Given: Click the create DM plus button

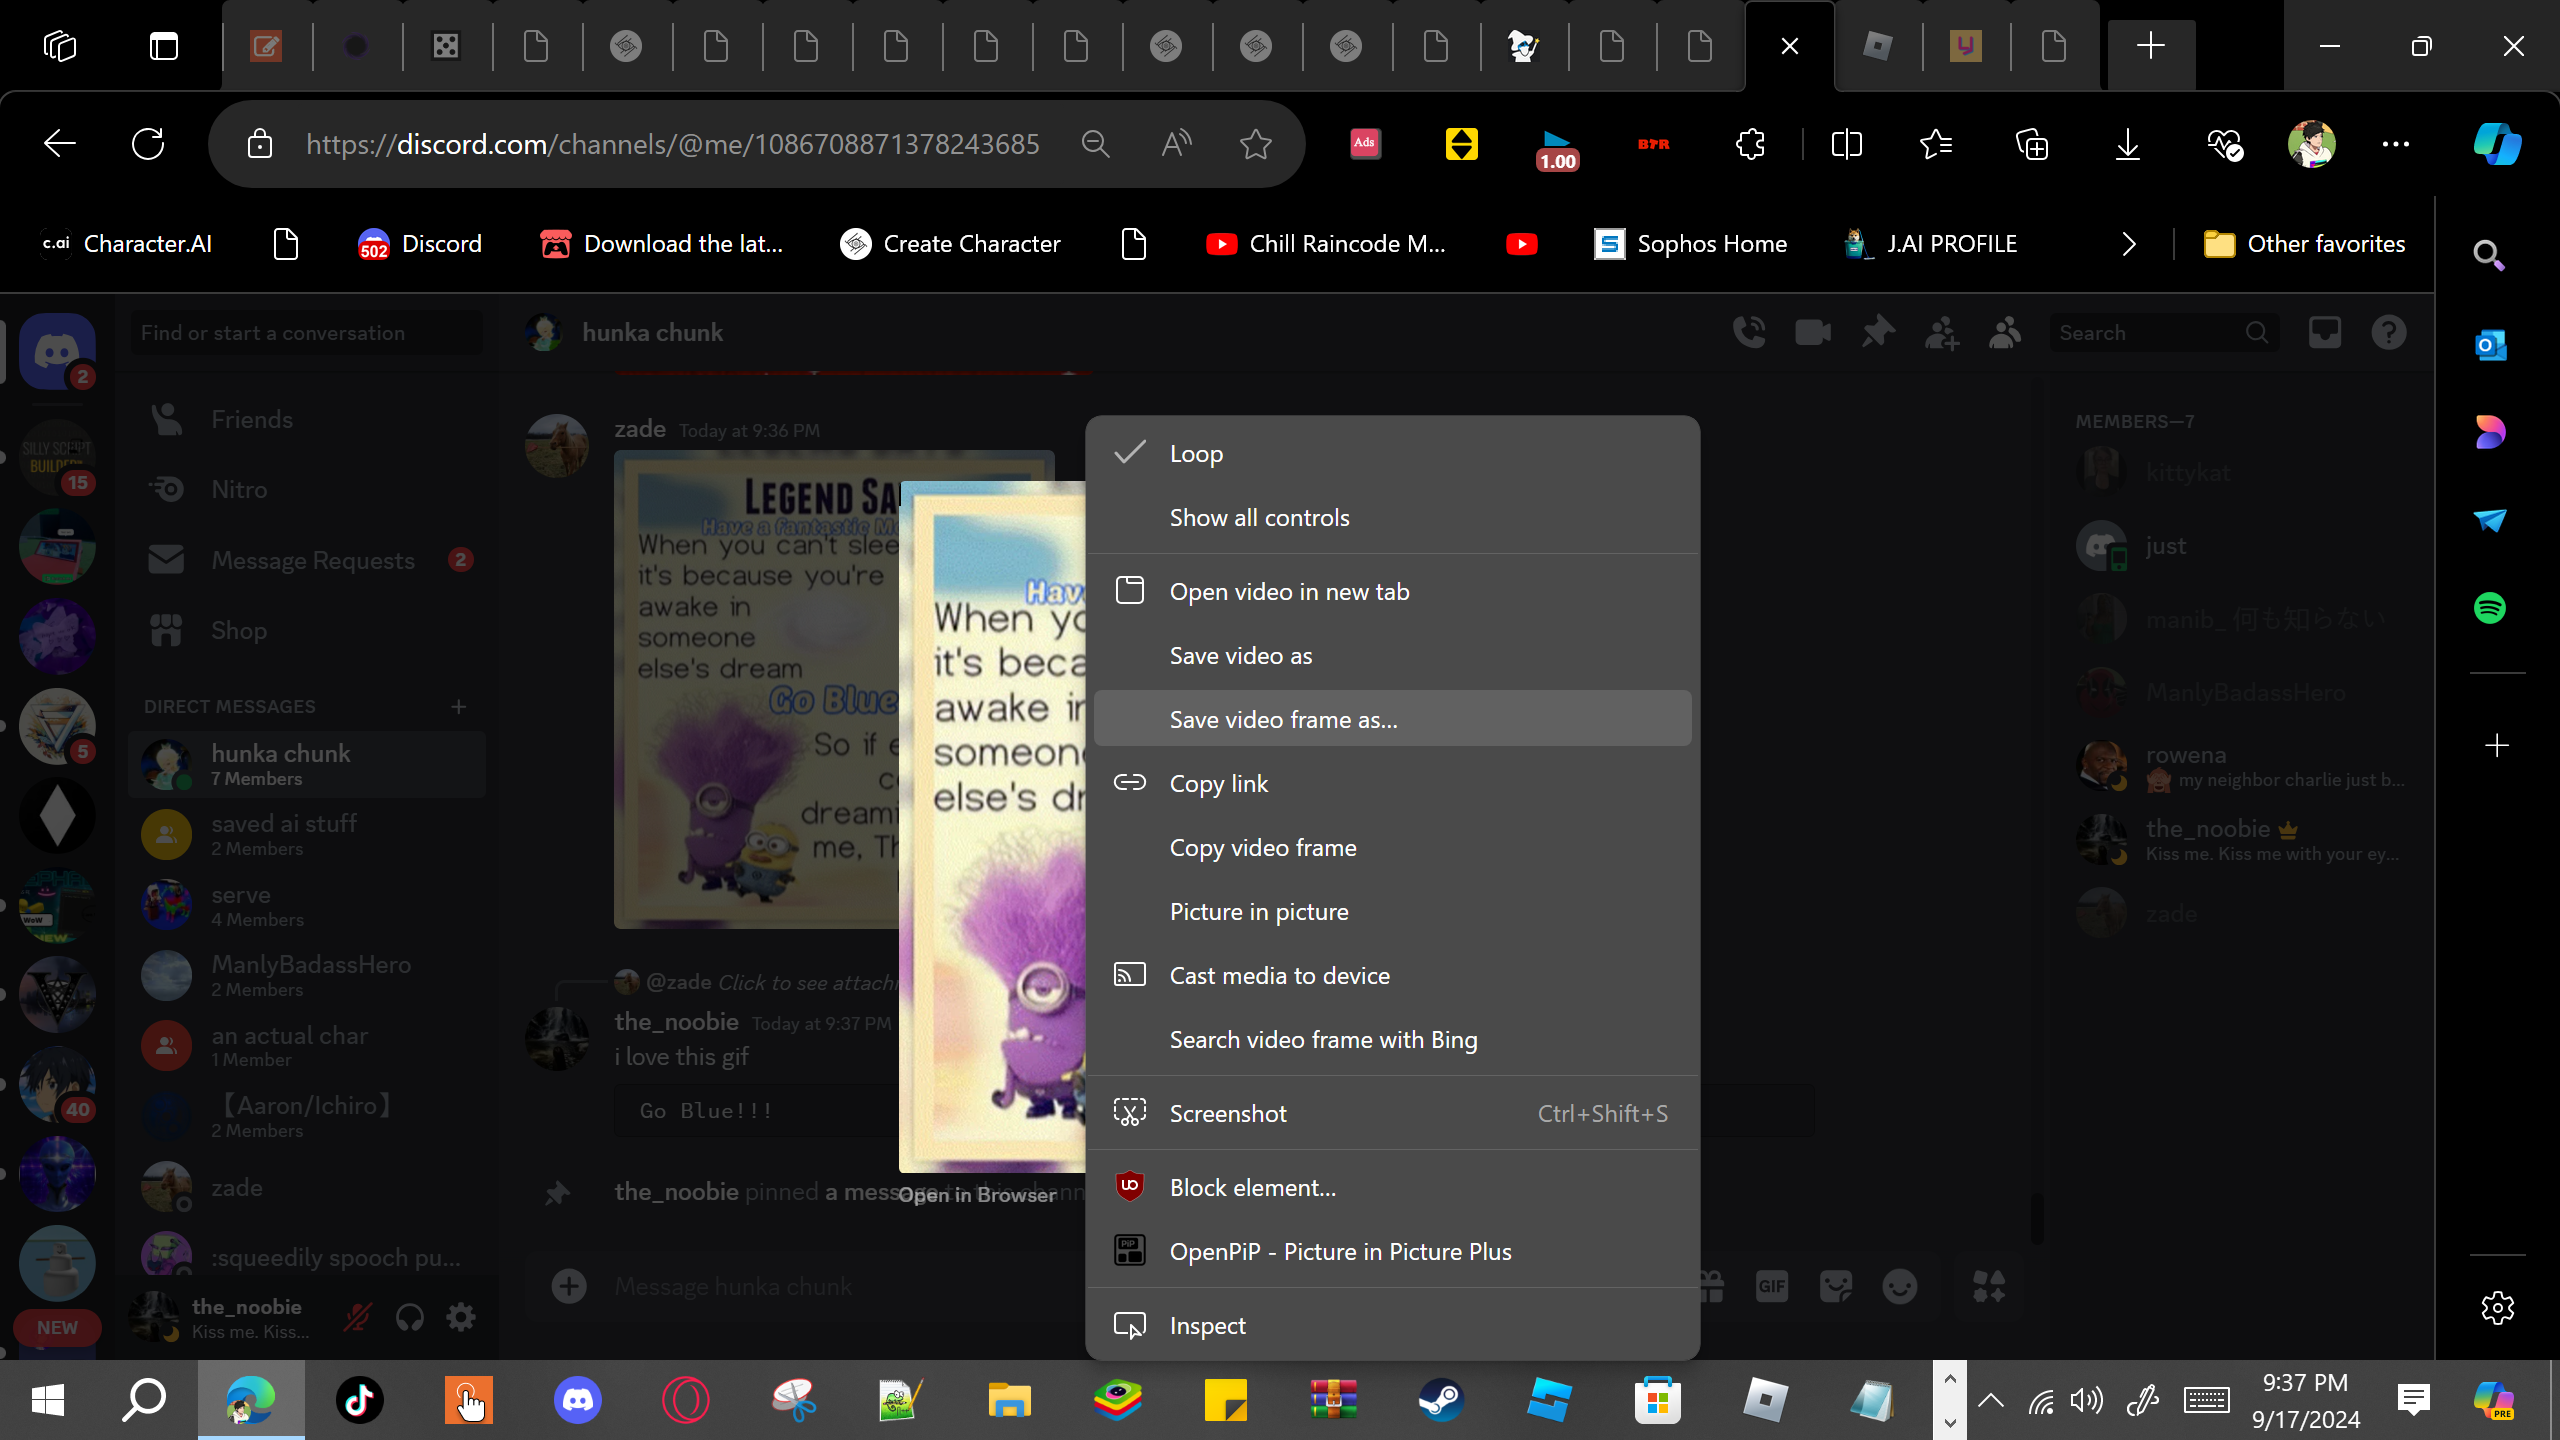Looking at the screenshot, I should point(459,707).
